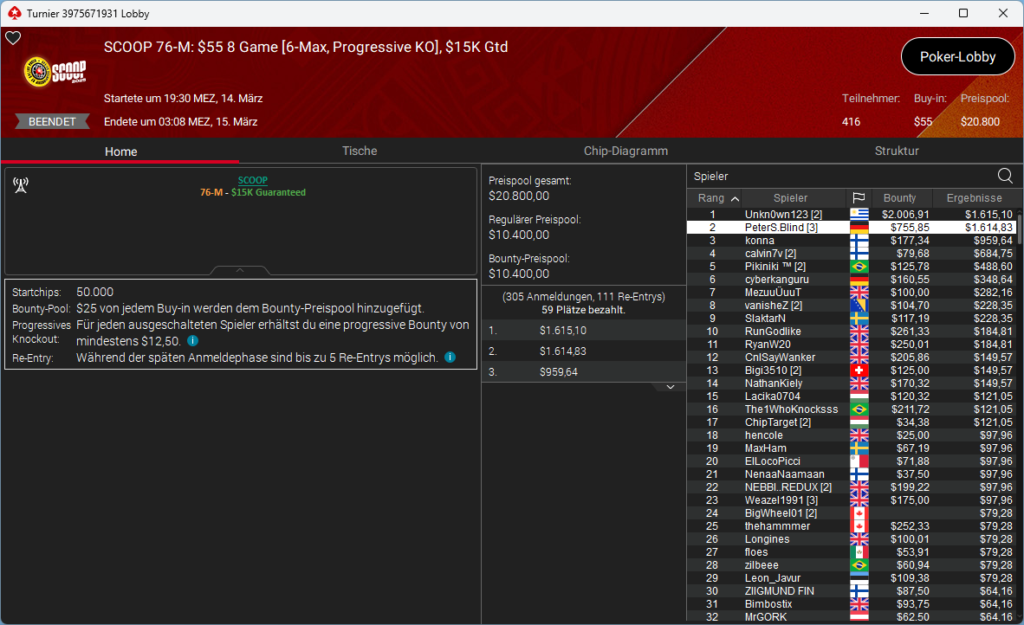Screen dimensions: 1024x625
Task: Open the player search magnifier
Action: pos(1005,176)
